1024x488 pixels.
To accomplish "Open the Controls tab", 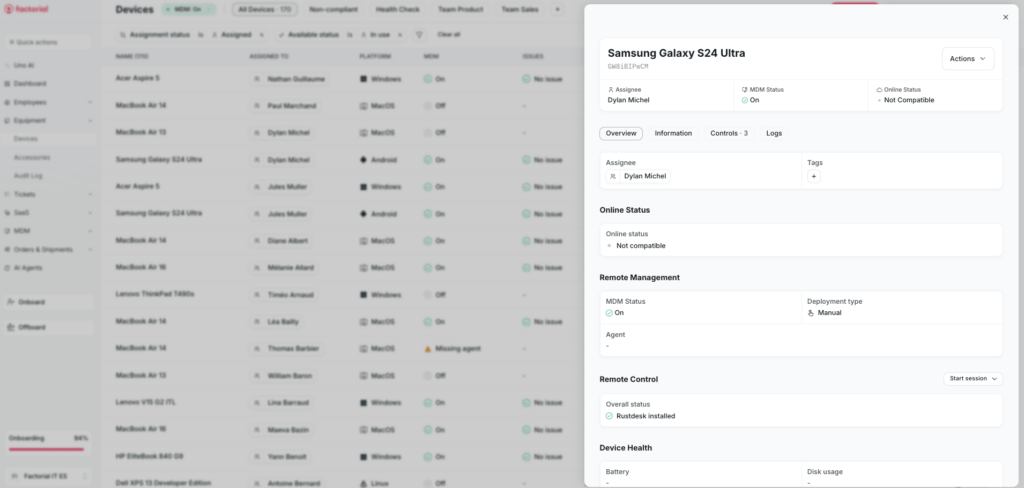I will click(728, 133).
